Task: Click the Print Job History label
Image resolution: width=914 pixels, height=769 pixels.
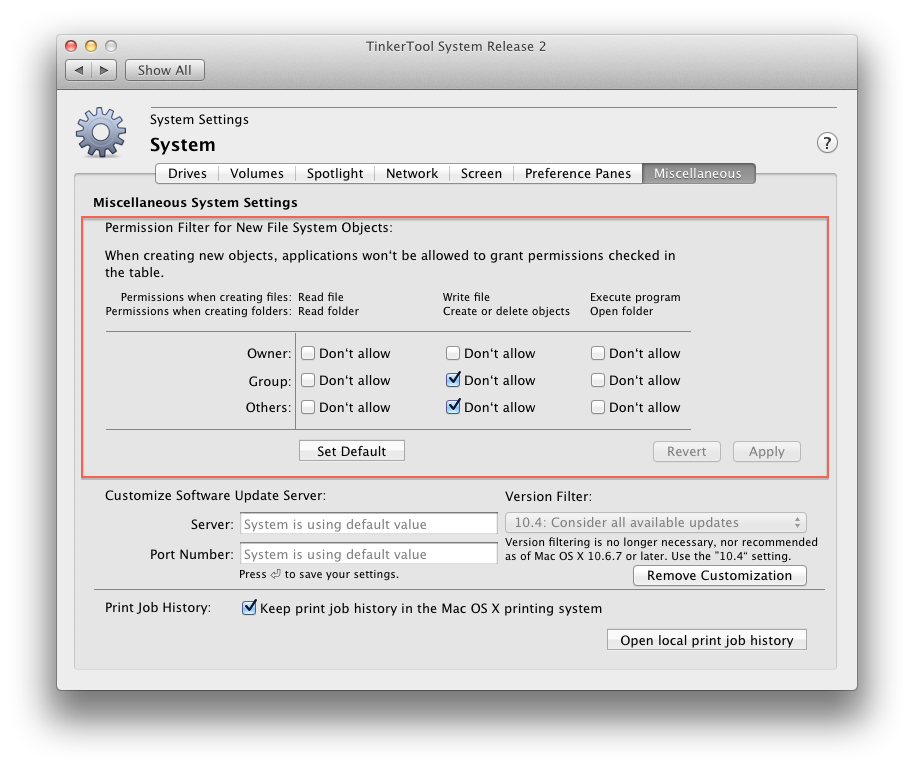Action: point(158,608)
